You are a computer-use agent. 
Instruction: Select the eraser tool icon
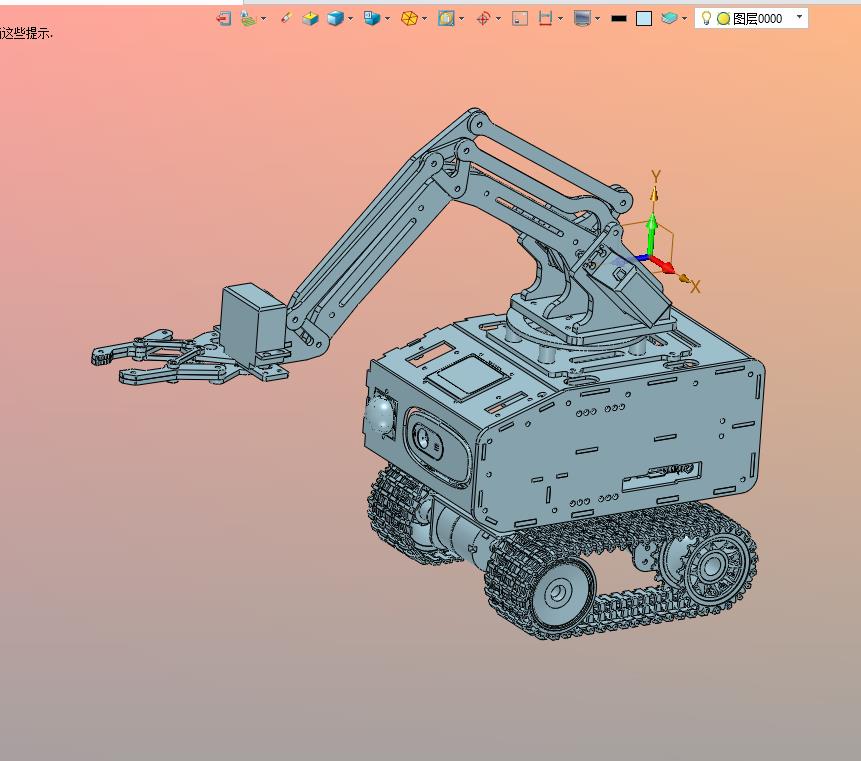pyautogui.click(x=286, y=19)
